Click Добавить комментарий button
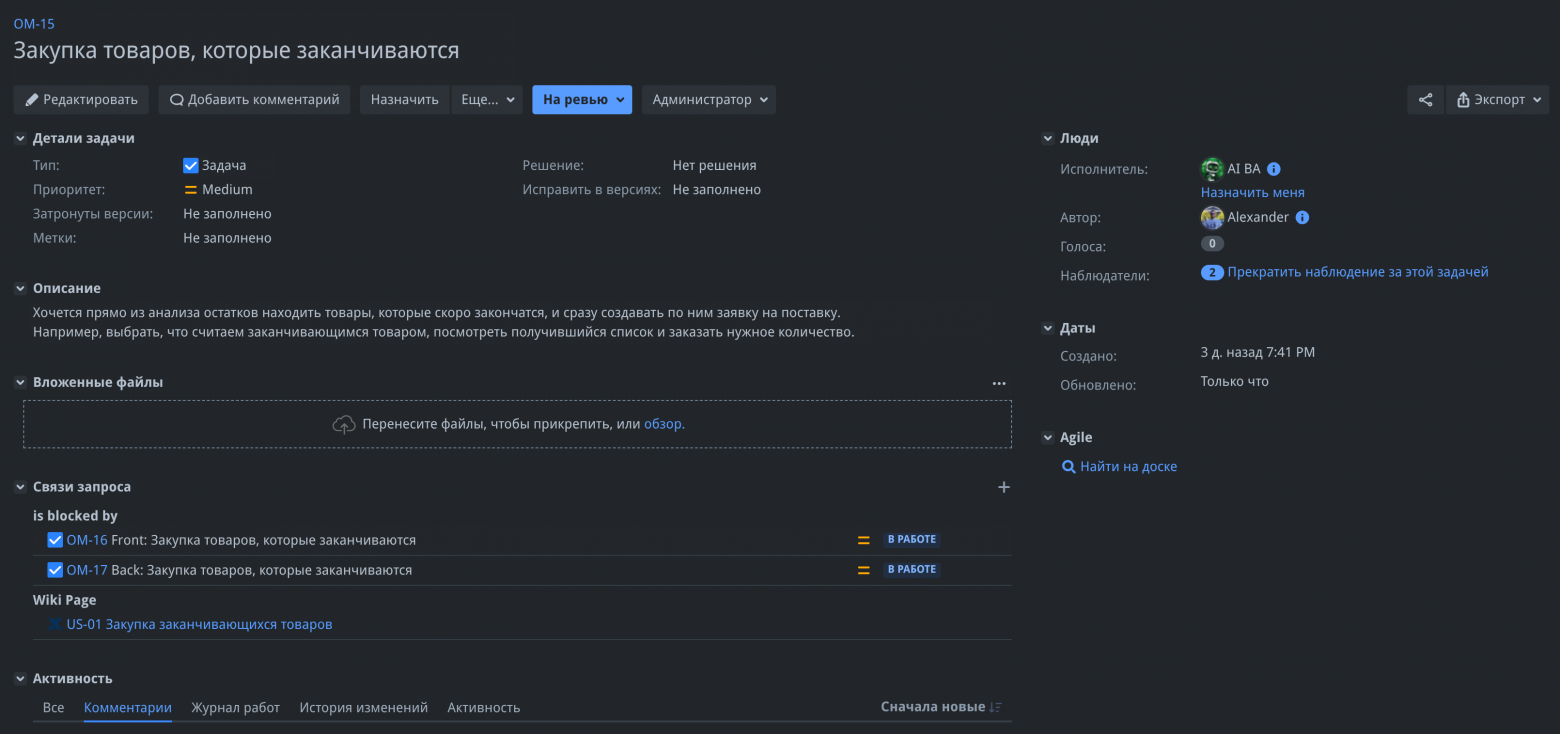1560x734 pixels. click(x=254, y=100)
